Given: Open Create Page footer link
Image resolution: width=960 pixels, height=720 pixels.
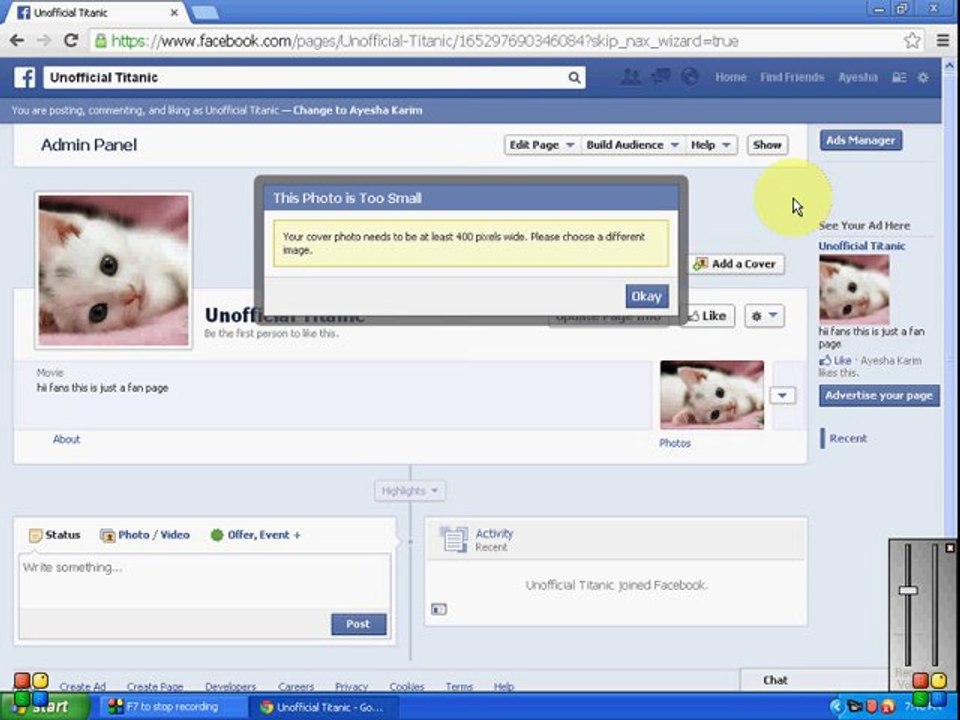Looking at the screenshot, I should [155, 686].
